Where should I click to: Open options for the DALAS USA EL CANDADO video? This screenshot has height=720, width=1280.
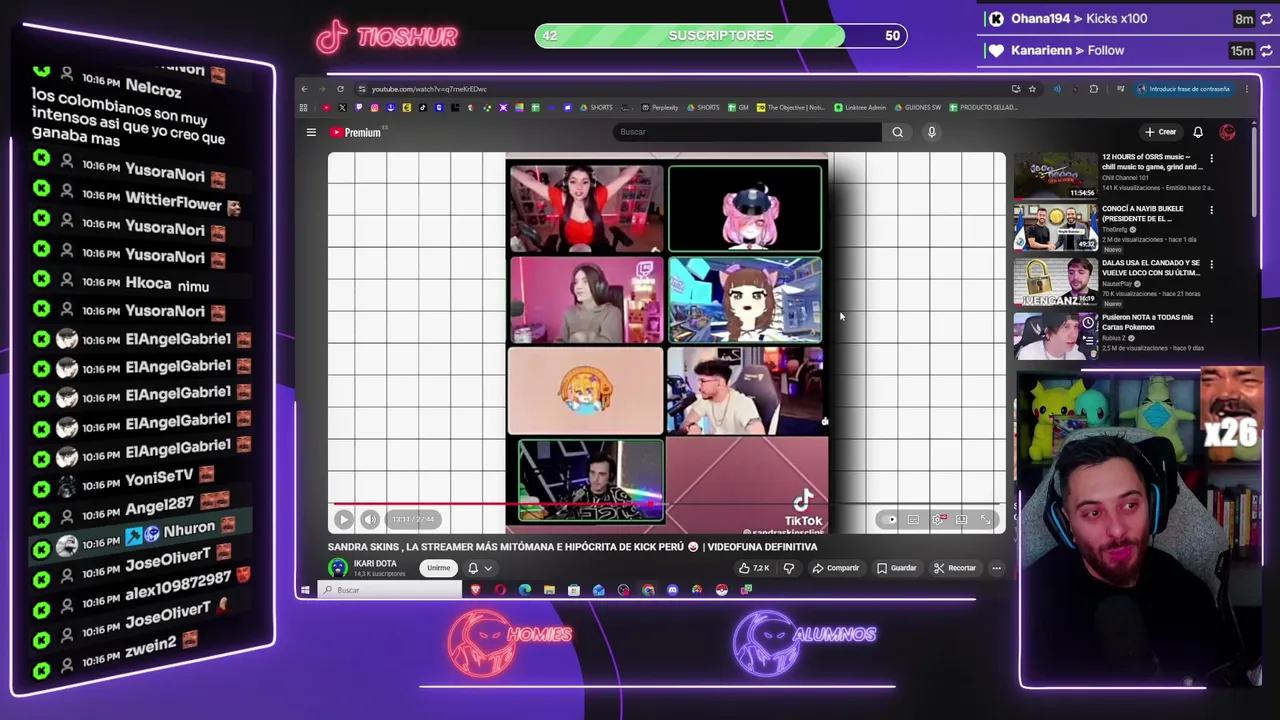[1212, 265]
